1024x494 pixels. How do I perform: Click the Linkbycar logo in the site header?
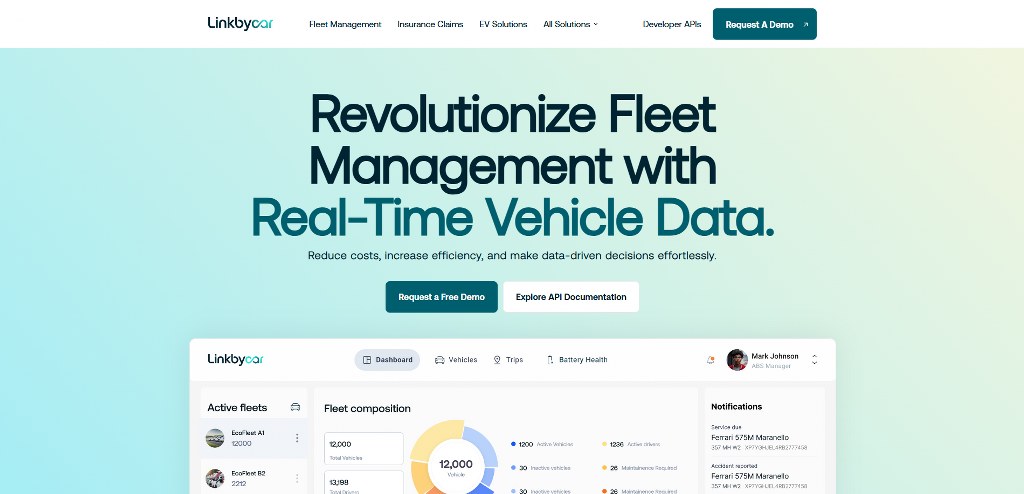240,24
